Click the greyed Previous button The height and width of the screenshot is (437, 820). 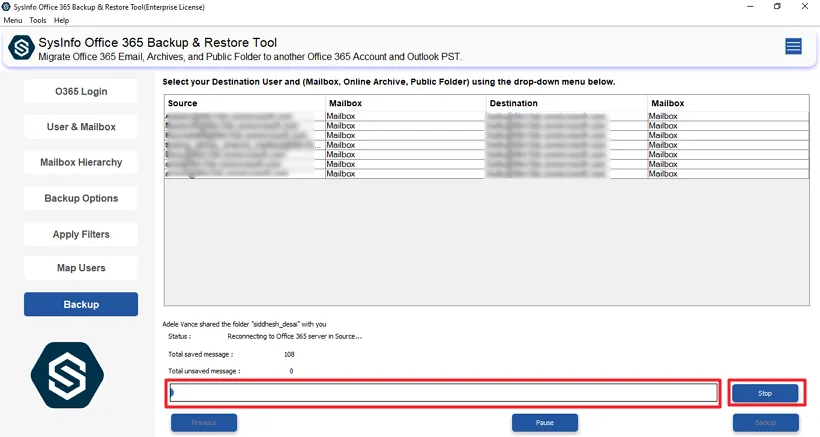pos(204,422)
